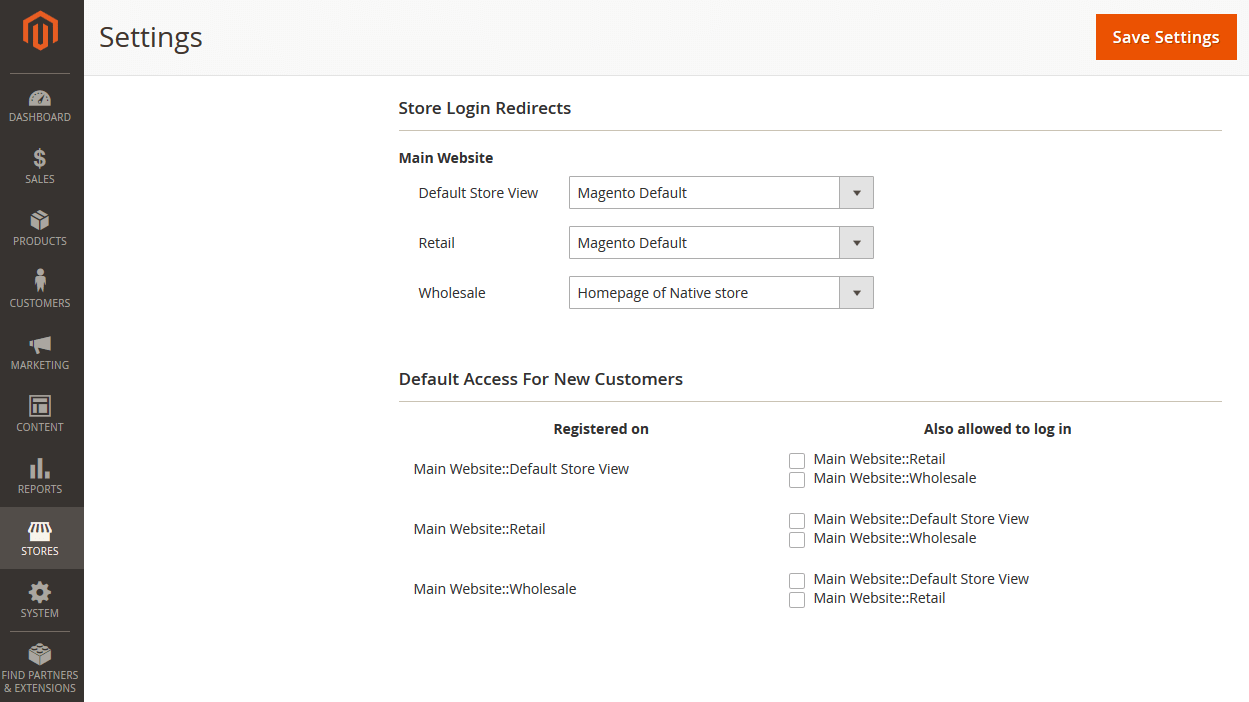The height and width of the screenshot is (702, 1249).
Task: Open the Reports bar chart icon
Action: (40, 468)
